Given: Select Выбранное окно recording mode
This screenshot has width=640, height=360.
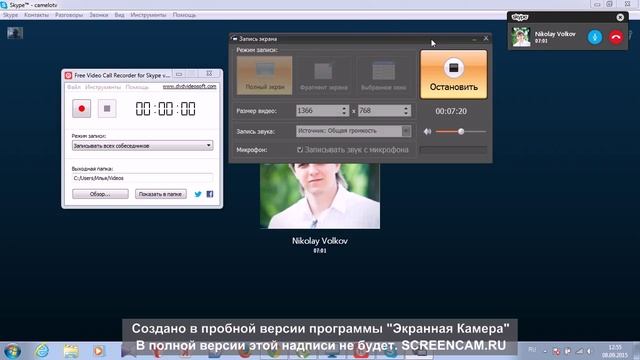Looking at the screenshot, I should 383,76.
